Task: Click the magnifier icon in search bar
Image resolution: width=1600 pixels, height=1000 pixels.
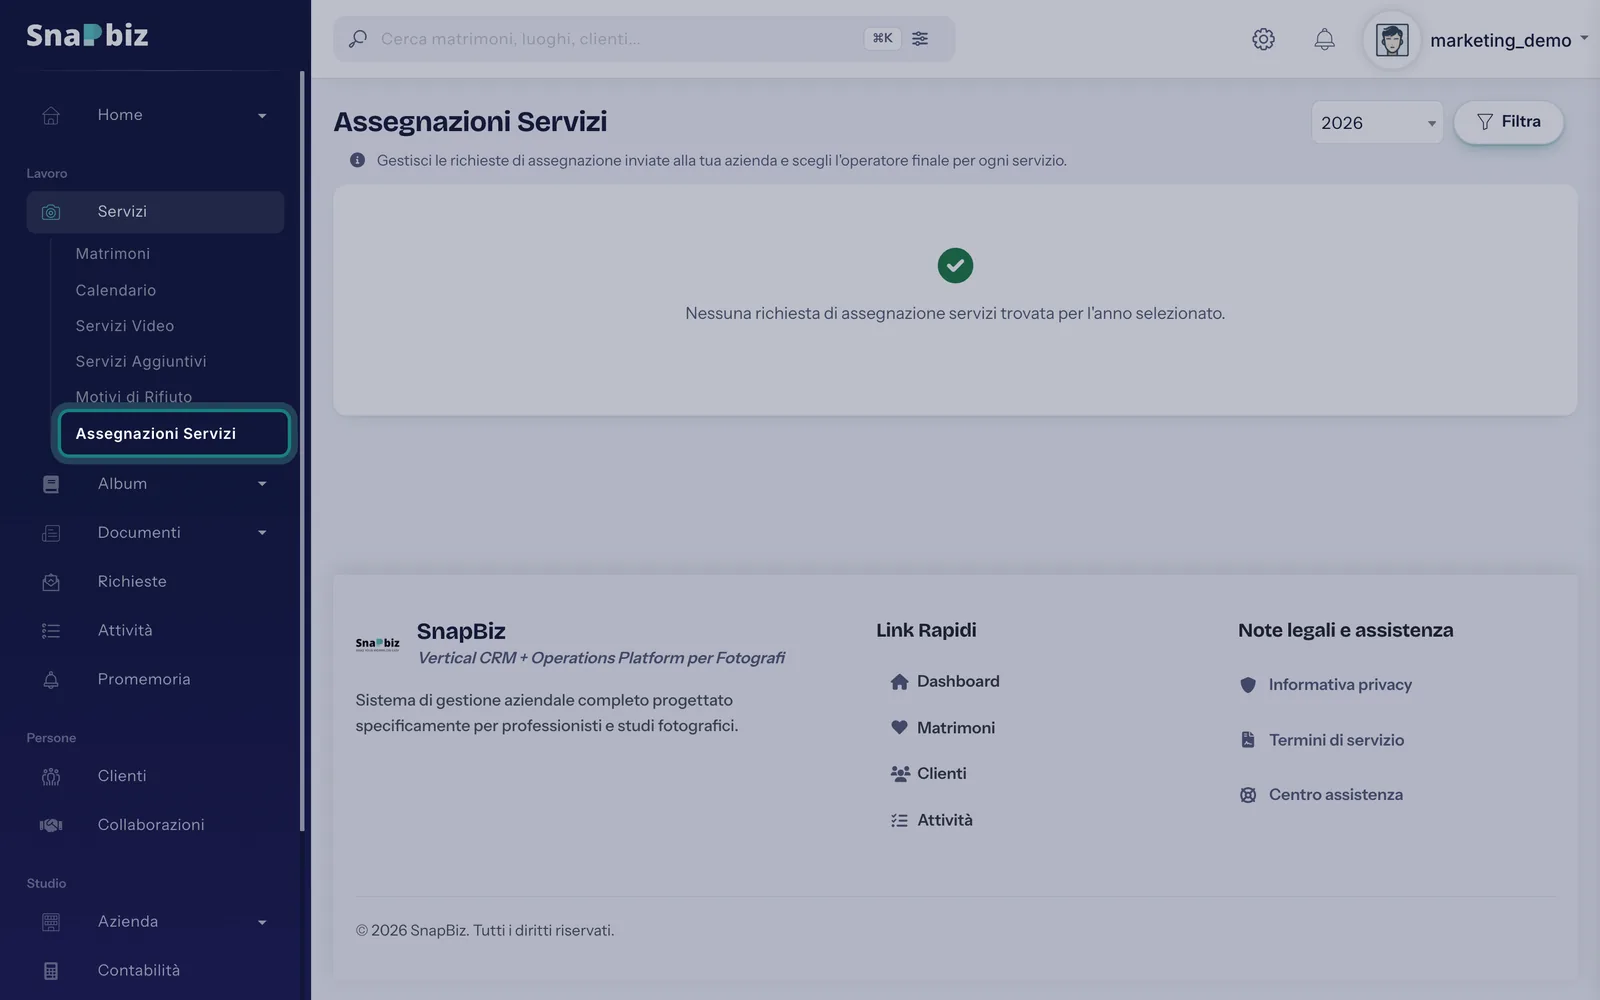Action: coord(357,39)
